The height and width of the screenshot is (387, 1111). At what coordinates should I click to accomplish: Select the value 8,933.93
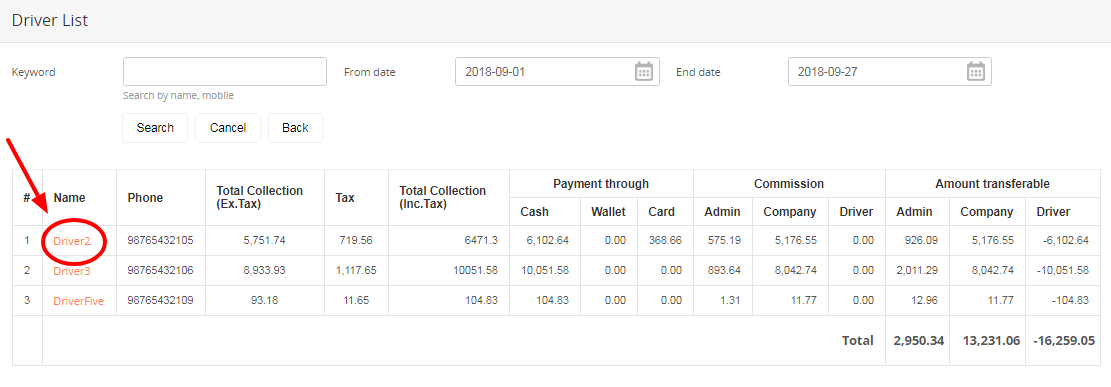[264, 271]
